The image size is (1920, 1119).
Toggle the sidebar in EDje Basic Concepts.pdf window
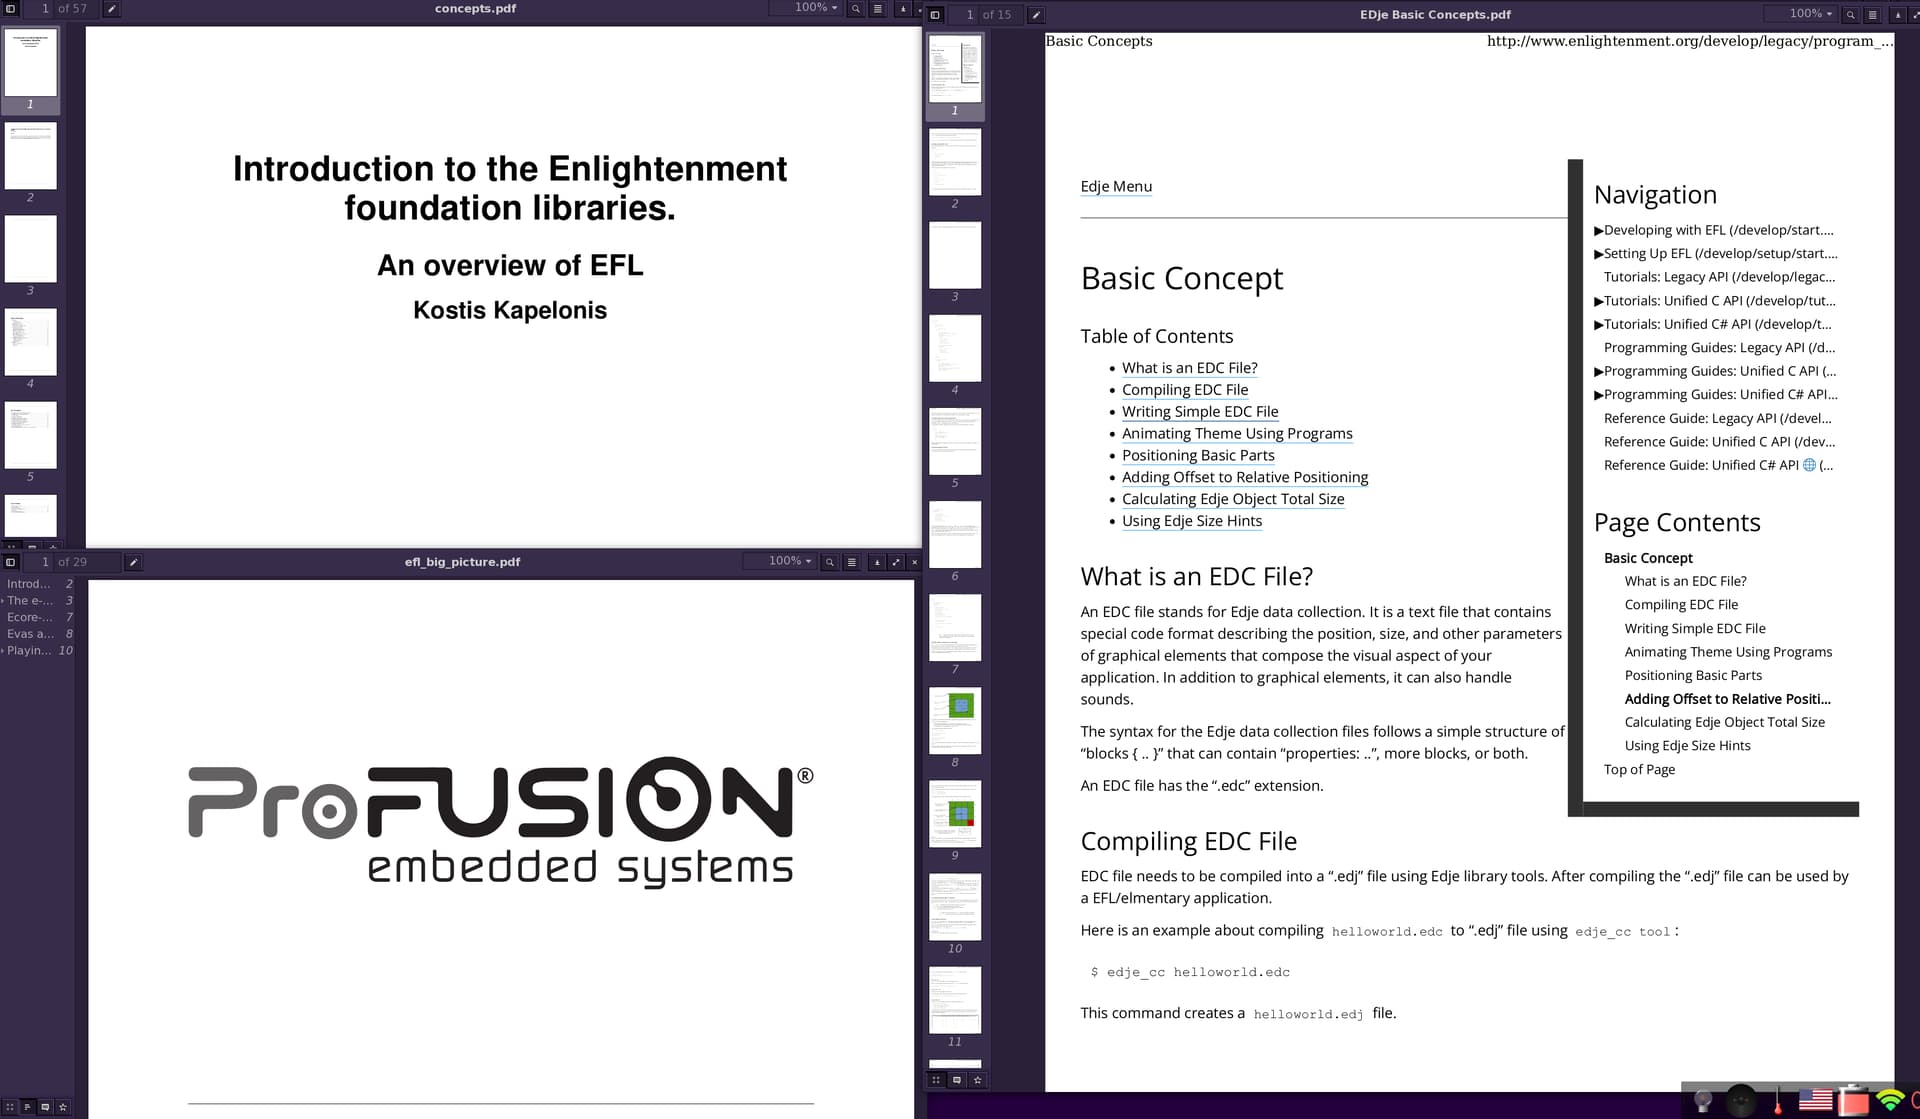(935, 15)
